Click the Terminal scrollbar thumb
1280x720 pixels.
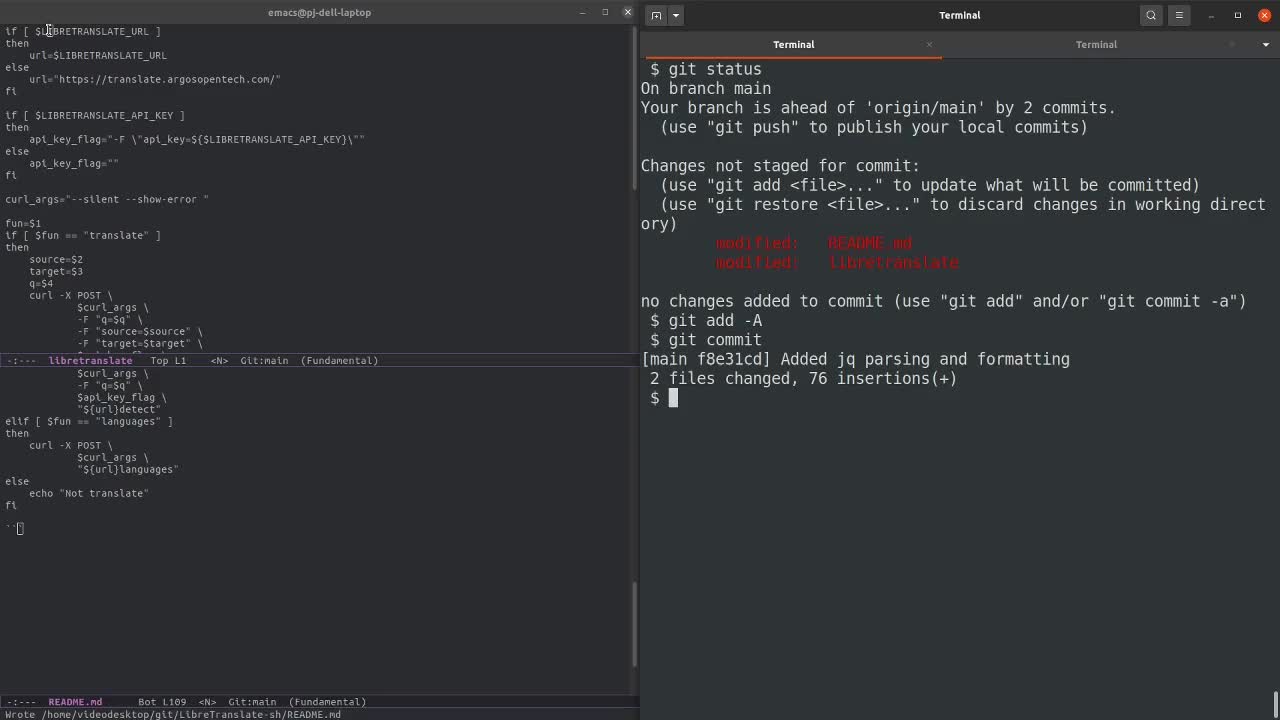point(1275,704)
